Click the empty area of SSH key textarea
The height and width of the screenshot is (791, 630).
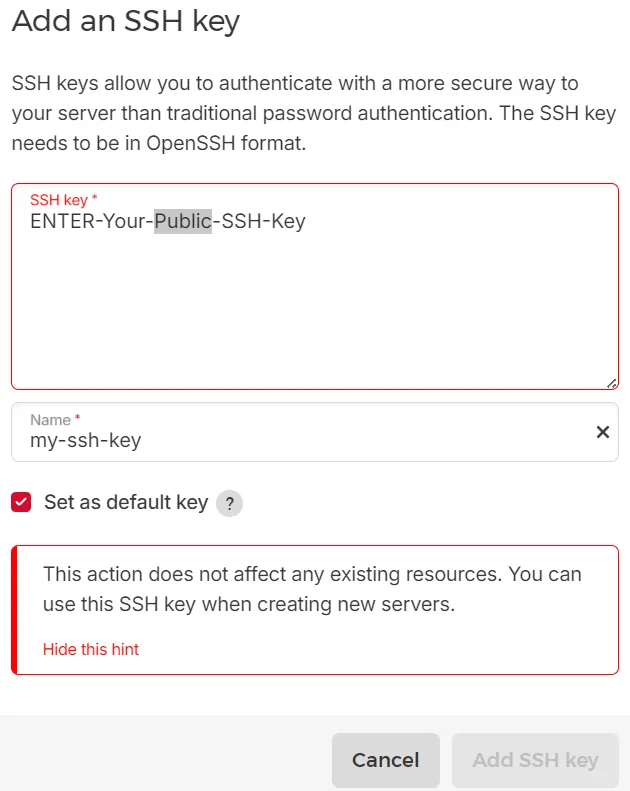(x=314, y=310)
